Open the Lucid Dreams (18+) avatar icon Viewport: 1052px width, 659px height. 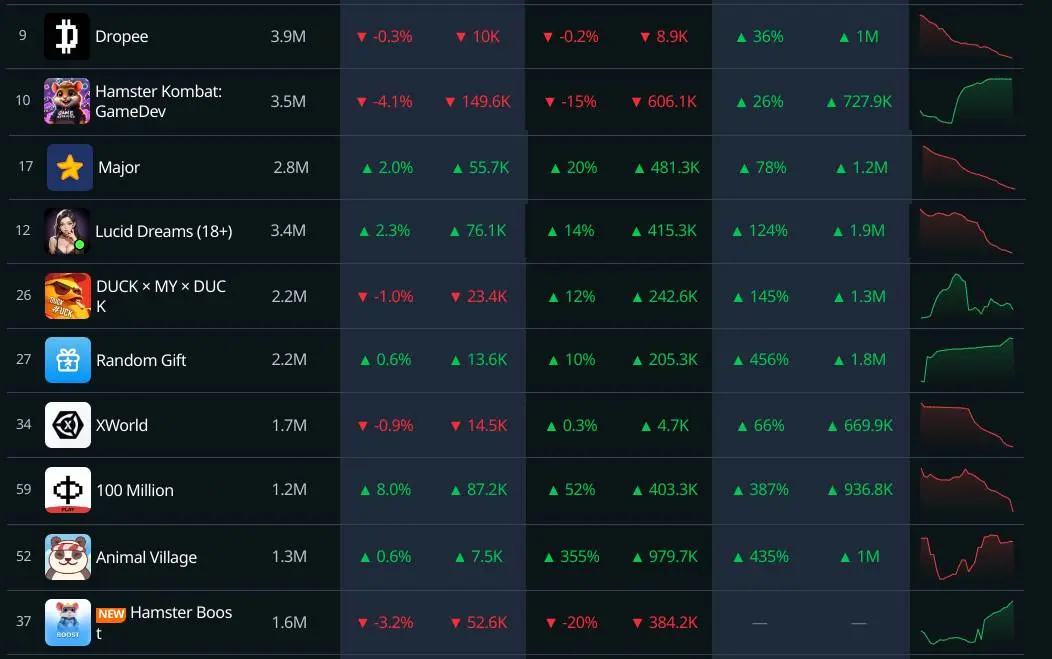pyautogui.click(x=66, y=231)
